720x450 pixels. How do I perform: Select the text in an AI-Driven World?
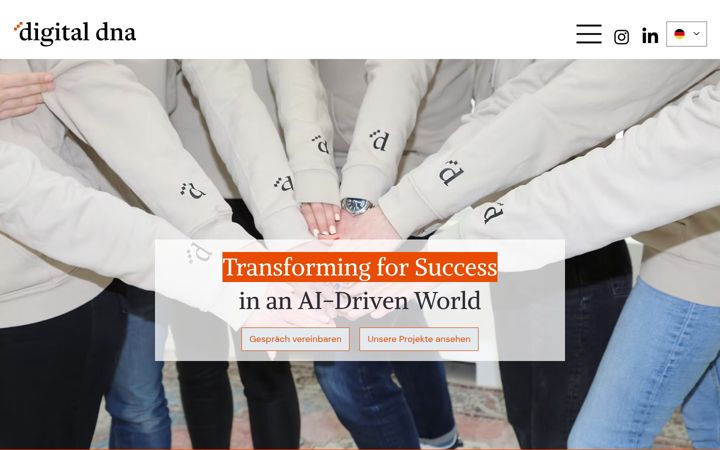pos(360,301)
